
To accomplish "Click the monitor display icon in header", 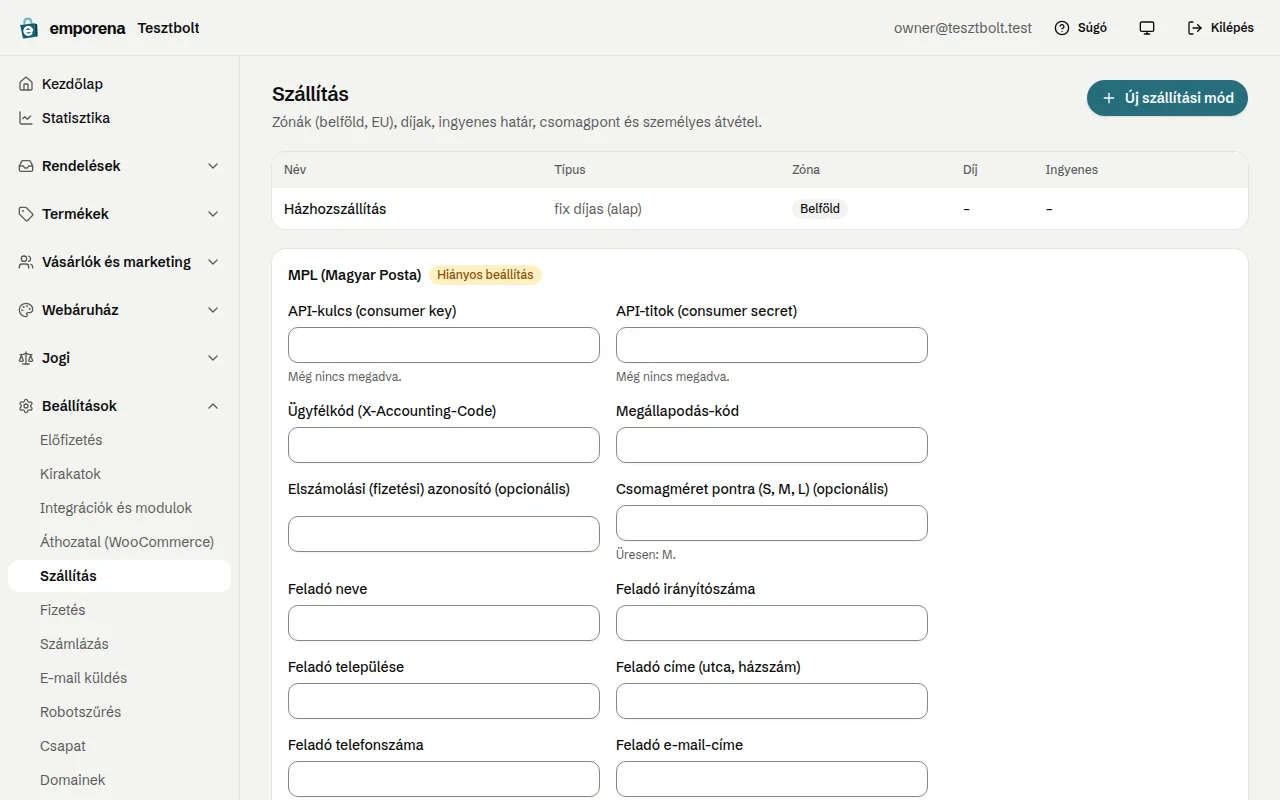I will [1147, 28].
